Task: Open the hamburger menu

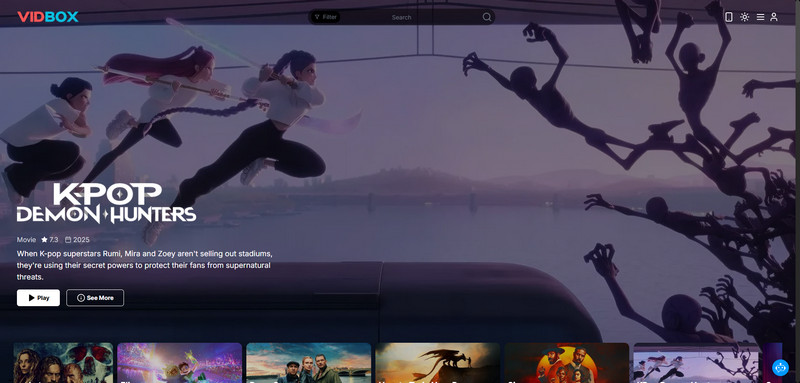Action: 760,17
